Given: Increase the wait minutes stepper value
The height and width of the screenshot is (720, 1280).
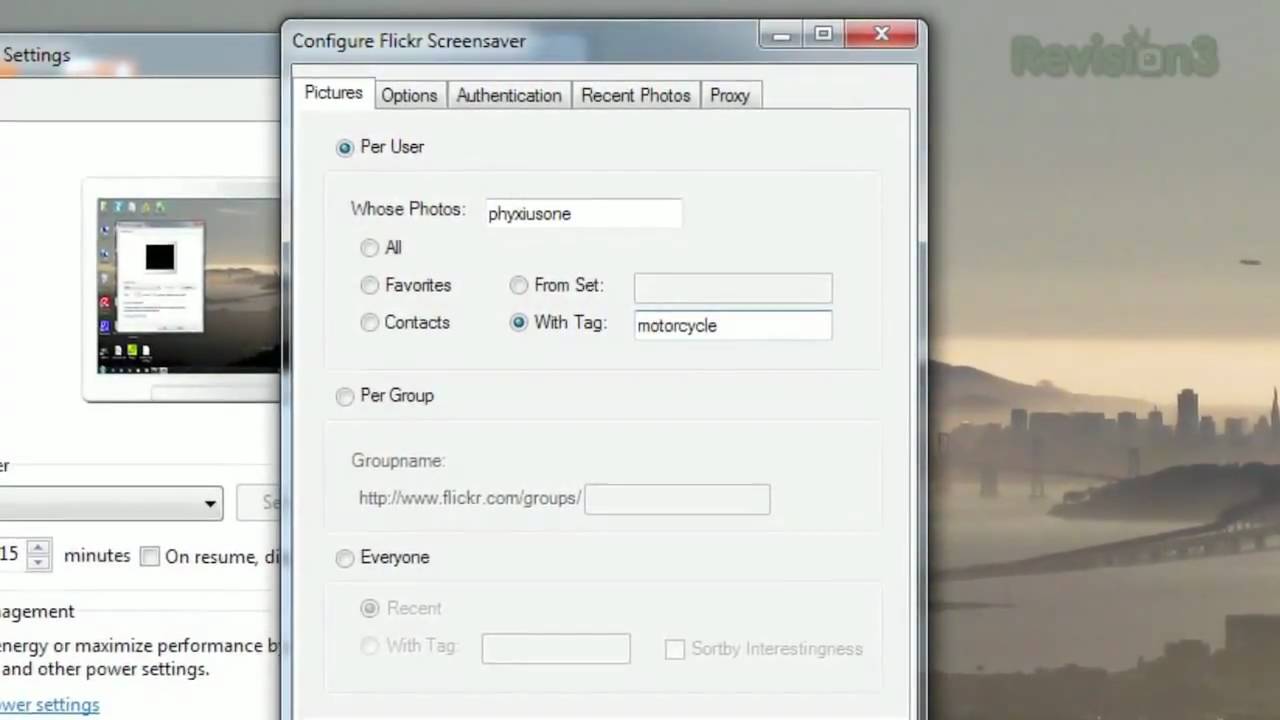Looking at the screenshot, I should pyautogui.click(x=38, y=547).
